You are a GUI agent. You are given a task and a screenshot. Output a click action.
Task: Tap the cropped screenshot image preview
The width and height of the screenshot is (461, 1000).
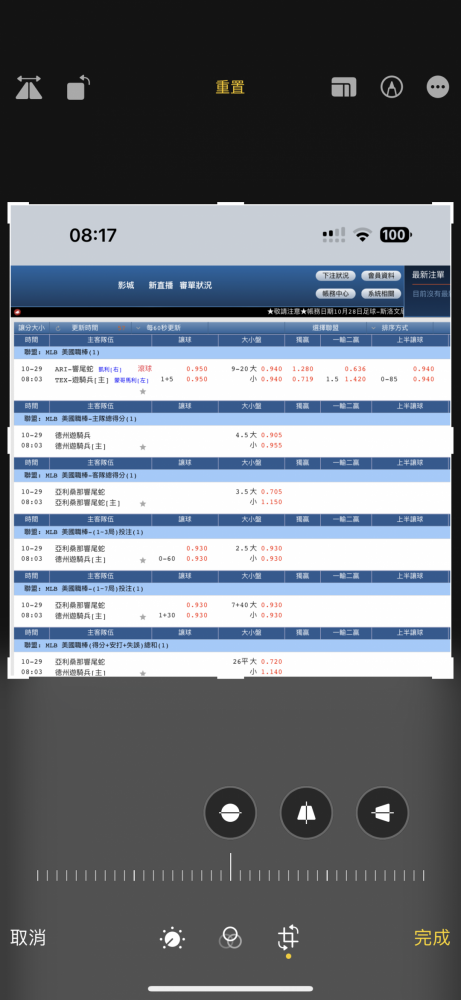[x=230, y=441]
